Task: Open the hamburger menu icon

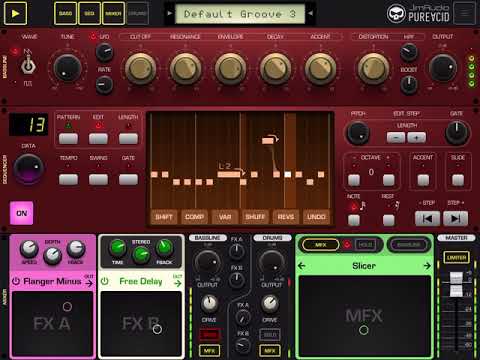Action: pyautogui.click(x=464, y=13)
